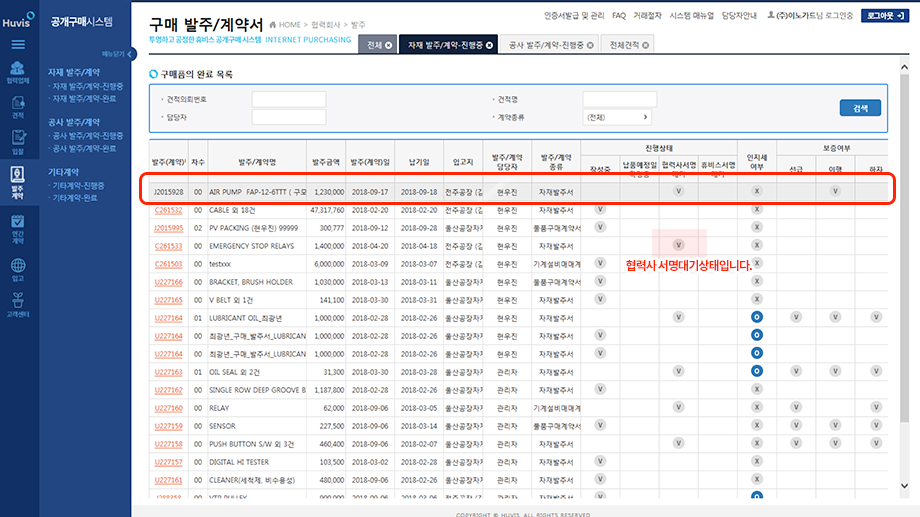The width and height of the screenshot is (920, 517).
Task: Click 이행 V mark in SENSOR row
Action: tap(835, 425)
